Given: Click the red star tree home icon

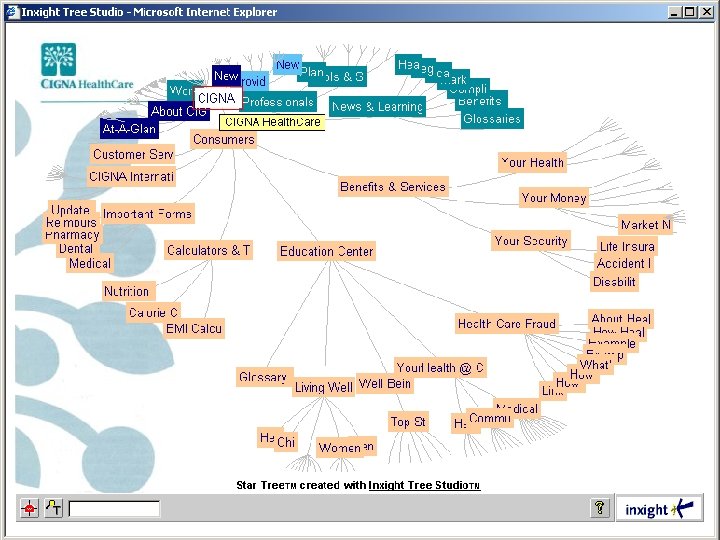Looking at the screenshot, I should (29, 508).
